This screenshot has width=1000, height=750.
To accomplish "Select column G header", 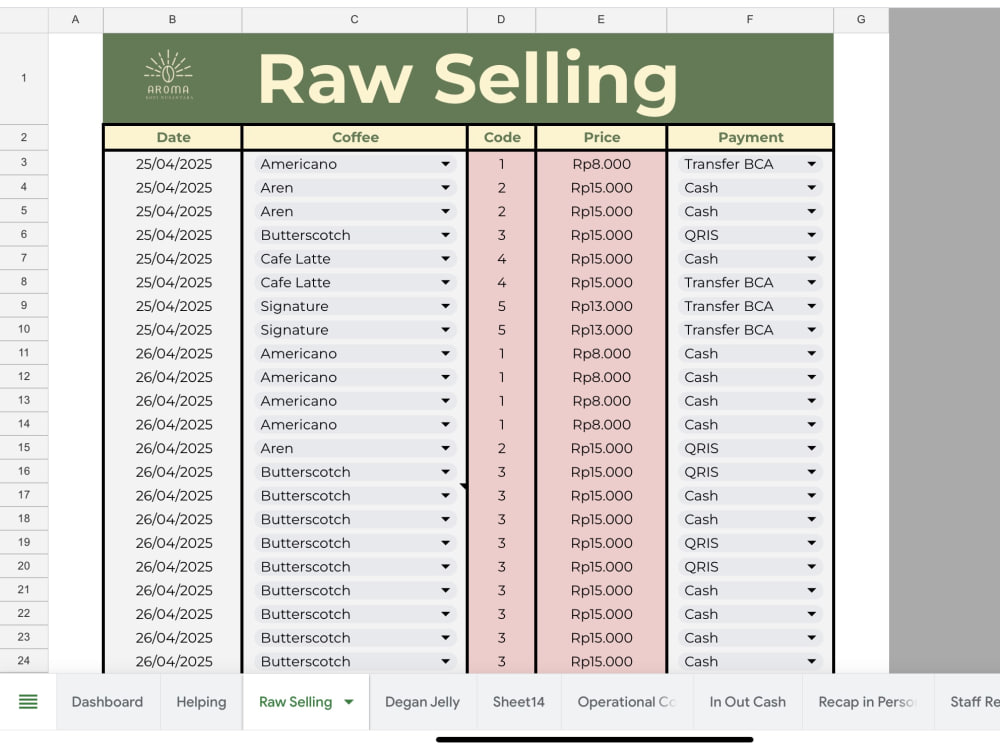I will [x=861, y=20].
